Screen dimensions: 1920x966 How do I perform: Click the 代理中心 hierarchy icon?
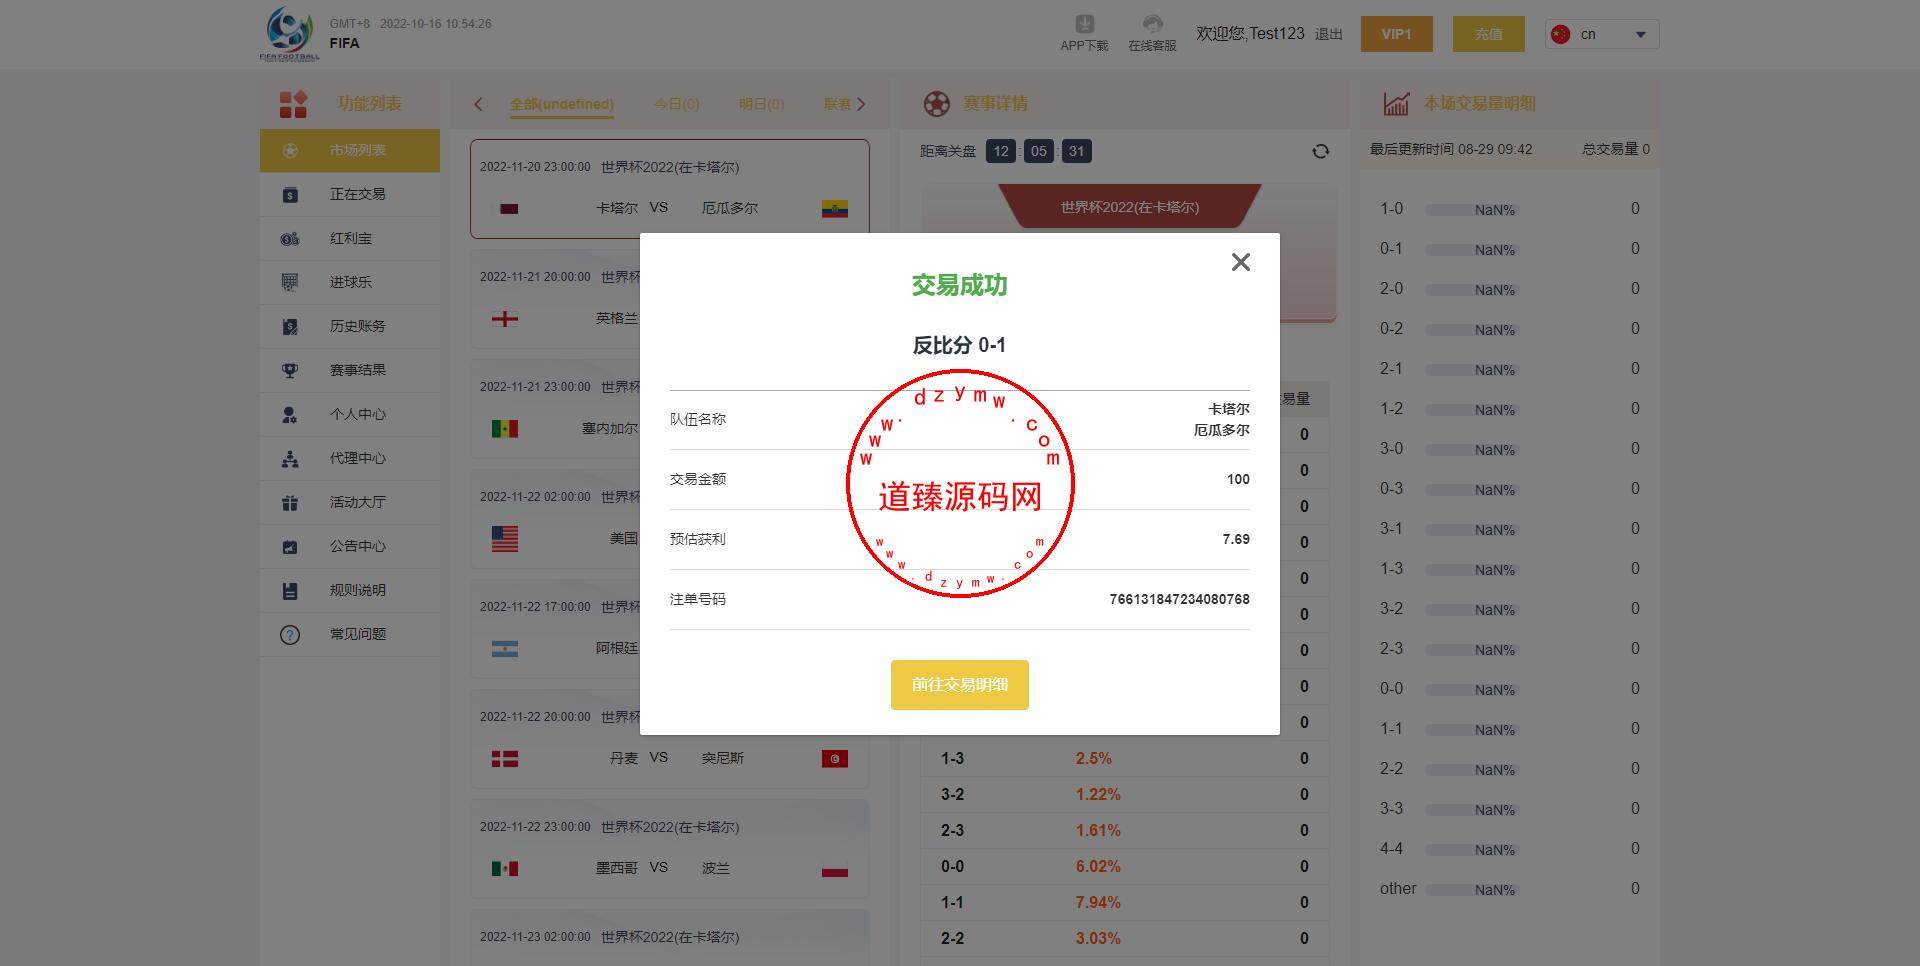(x=290, y=458)
